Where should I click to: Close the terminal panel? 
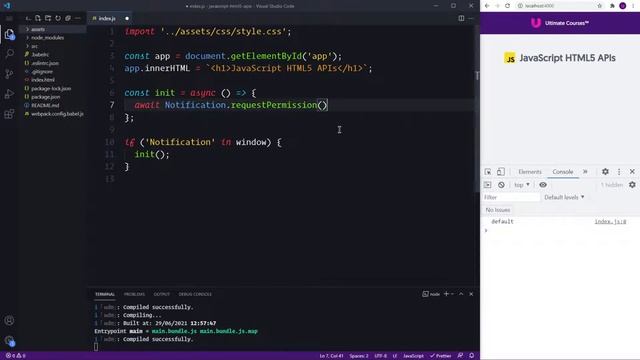471,294
